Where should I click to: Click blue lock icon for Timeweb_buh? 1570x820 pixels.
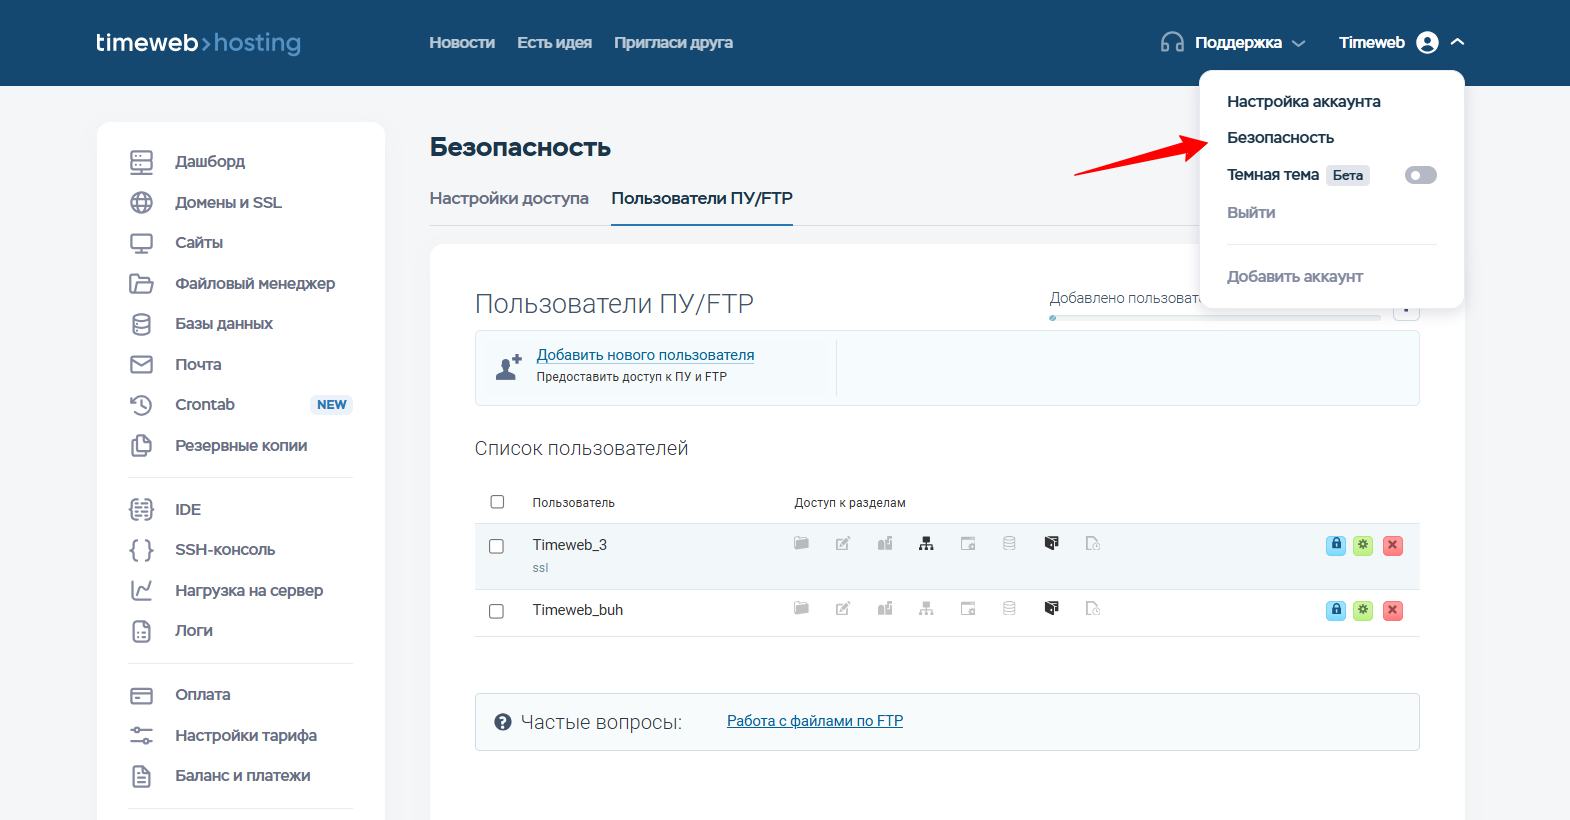1335,610
